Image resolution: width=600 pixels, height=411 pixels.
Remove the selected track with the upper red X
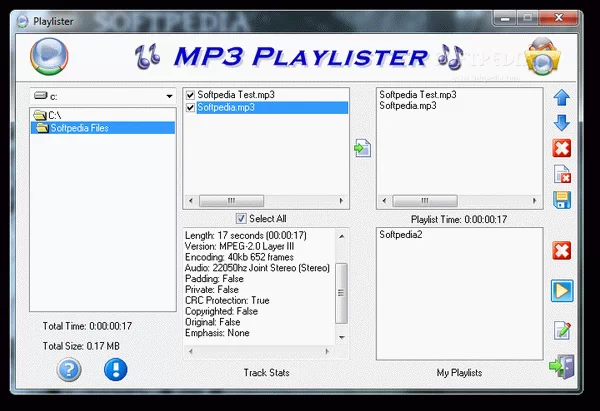click(562, 148)
